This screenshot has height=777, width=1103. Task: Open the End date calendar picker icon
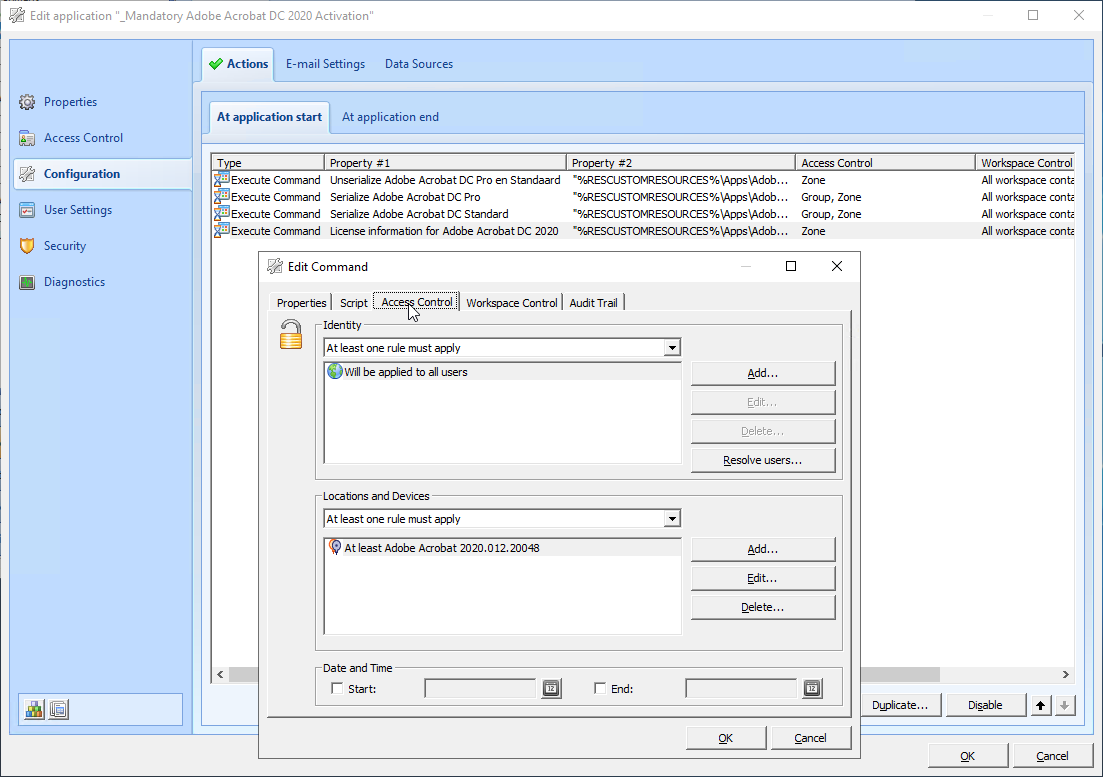811,688
